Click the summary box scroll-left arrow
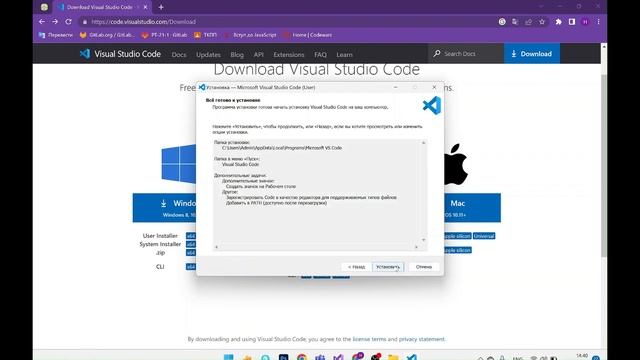This screenshot has width=640, height=360. pyautogui.click(x=216, y=247)
